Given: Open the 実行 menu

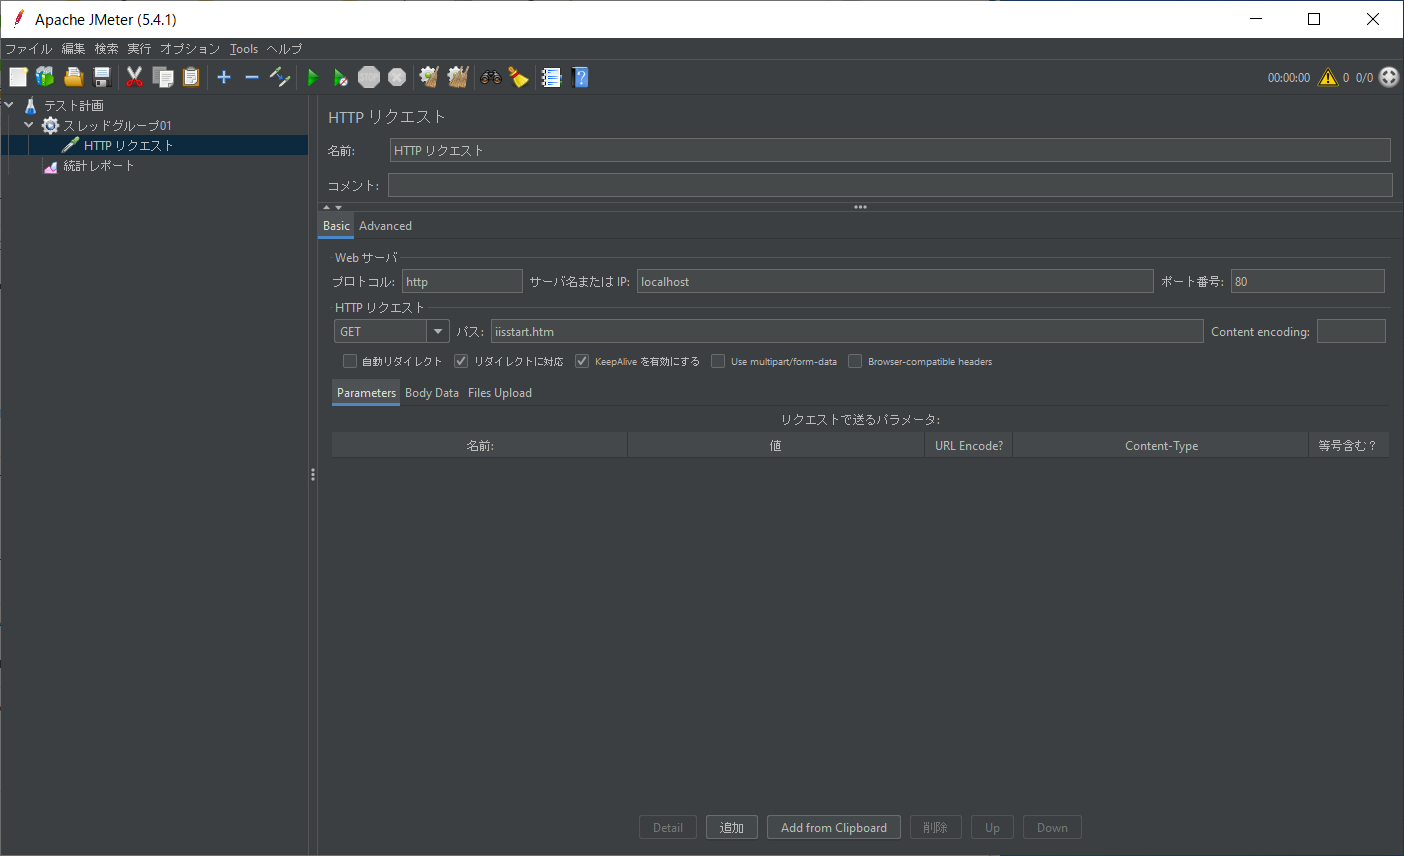Looking at the screenshot, I should pyautogui.click(x=139, y=48).
